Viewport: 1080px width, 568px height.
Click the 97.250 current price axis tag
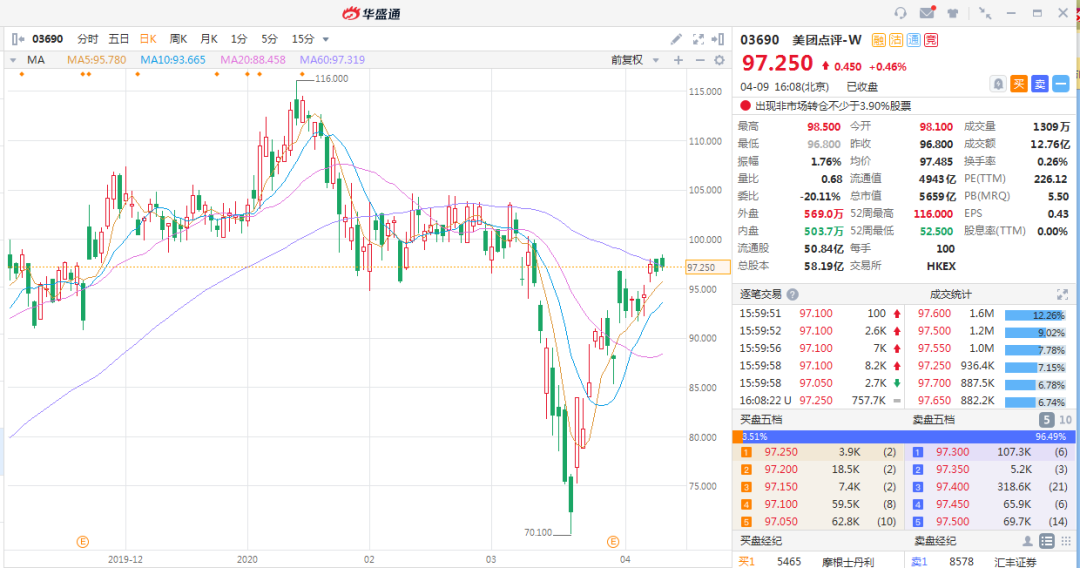pyautogui.click(x=708, y=267)
